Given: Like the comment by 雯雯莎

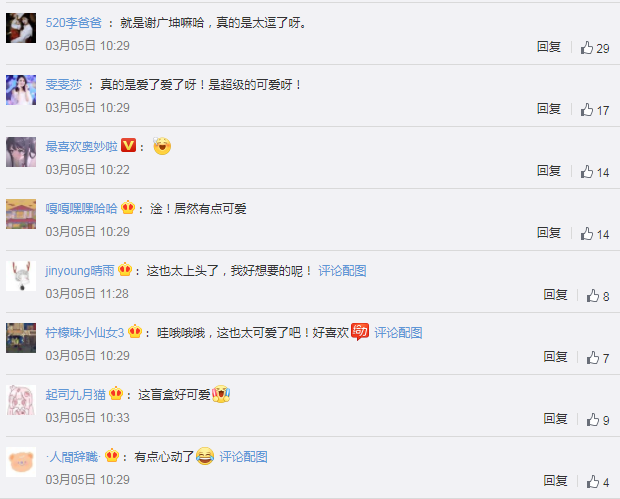Looking at the screenshot, I should point(595,110).
